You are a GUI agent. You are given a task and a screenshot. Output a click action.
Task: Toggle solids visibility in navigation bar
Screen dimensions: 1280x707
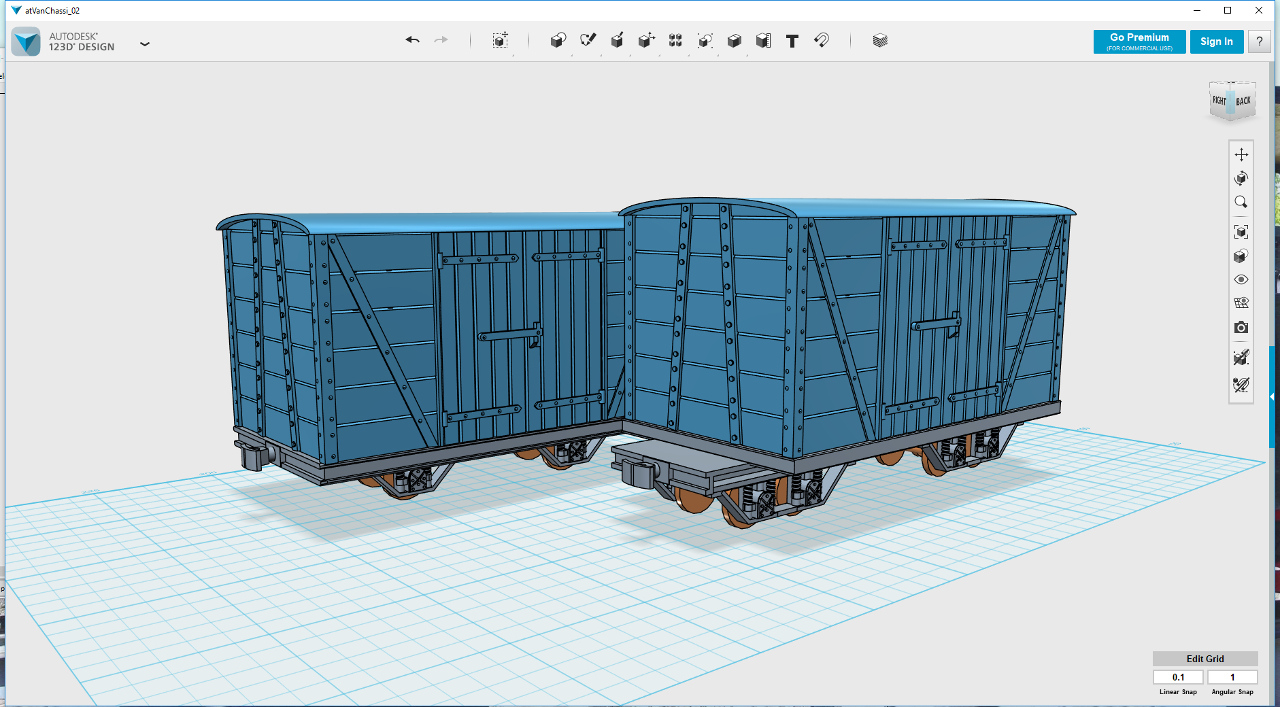coord(1241,357)
